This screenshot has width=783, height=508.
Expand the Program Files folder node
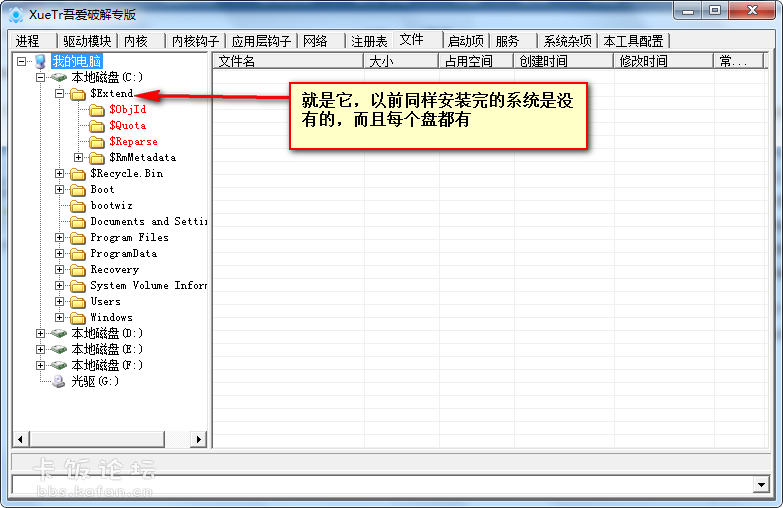pos(59,237)
